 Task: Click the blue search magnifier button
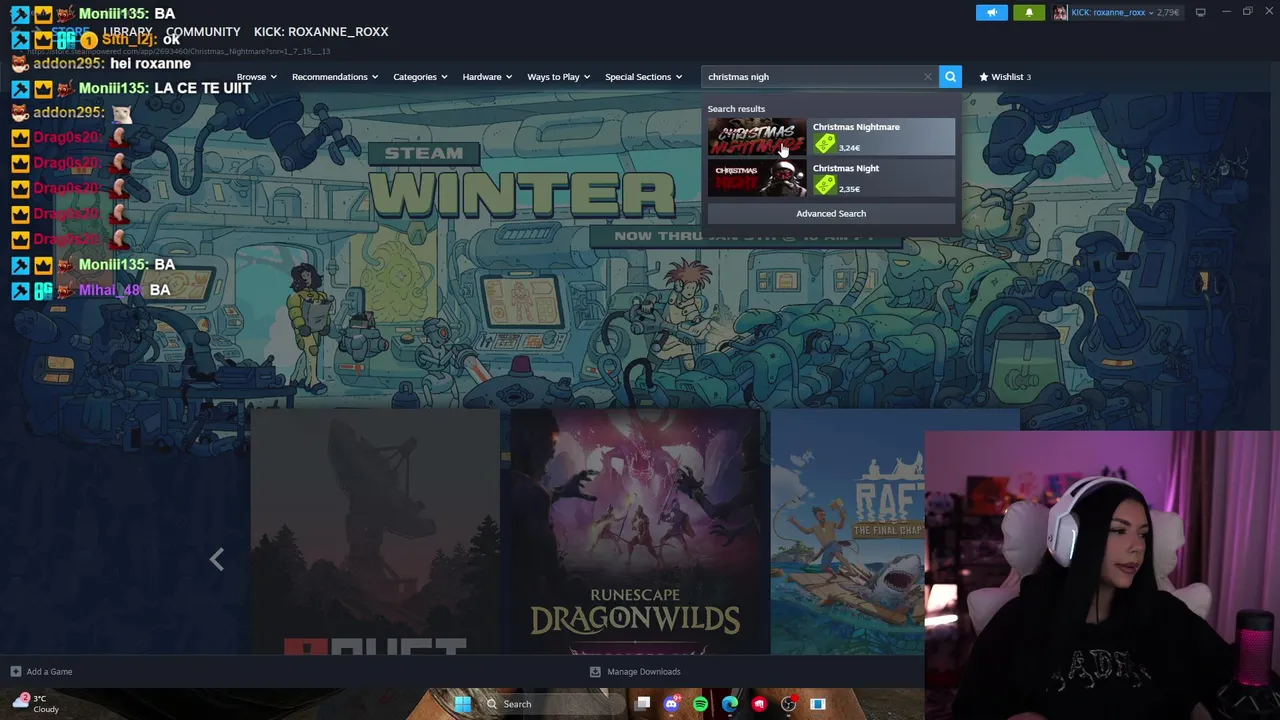coord(950,76)
